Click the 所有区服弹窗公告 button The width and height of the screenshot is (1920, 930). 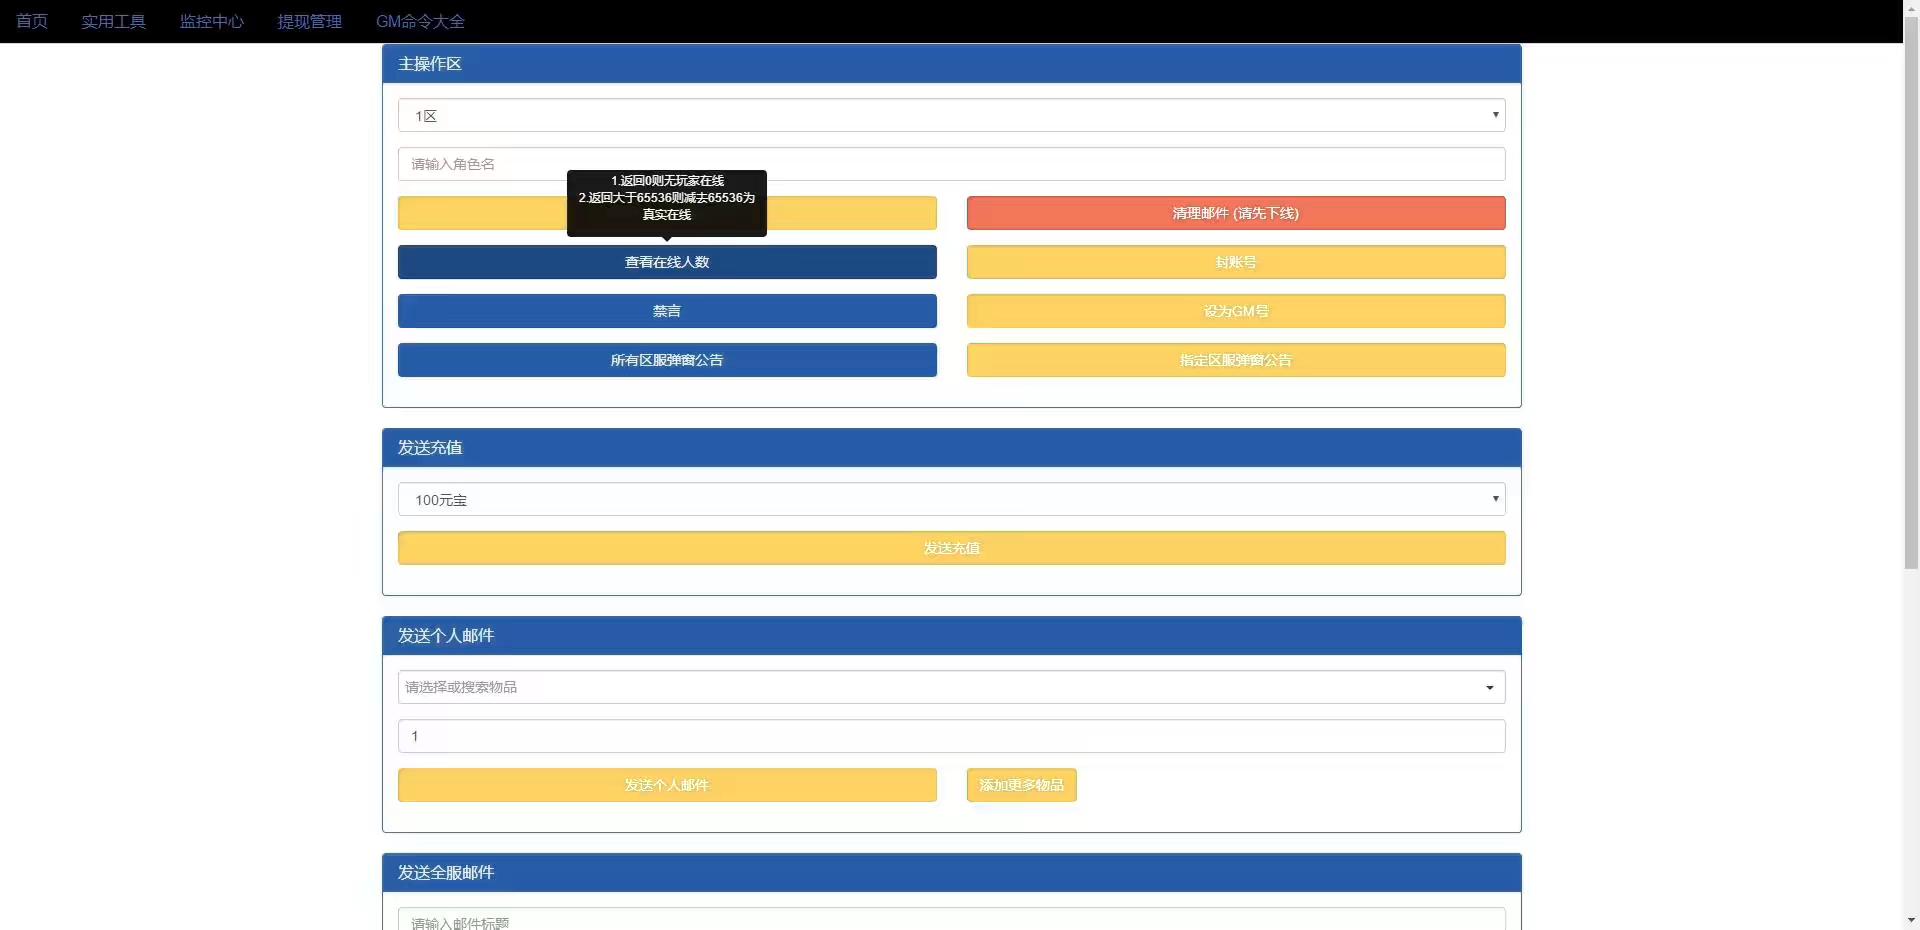[667, 360]
